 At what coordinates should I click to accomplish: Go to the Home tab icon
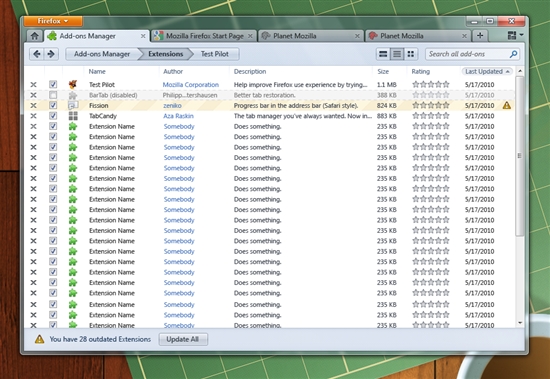coord(35,36)
